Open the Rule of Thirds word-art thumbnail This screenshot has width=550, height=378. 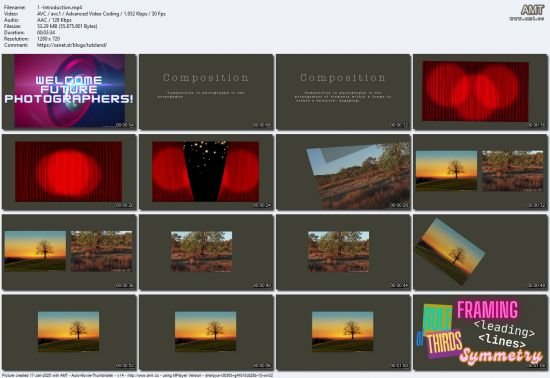click(x=481, y=333)
